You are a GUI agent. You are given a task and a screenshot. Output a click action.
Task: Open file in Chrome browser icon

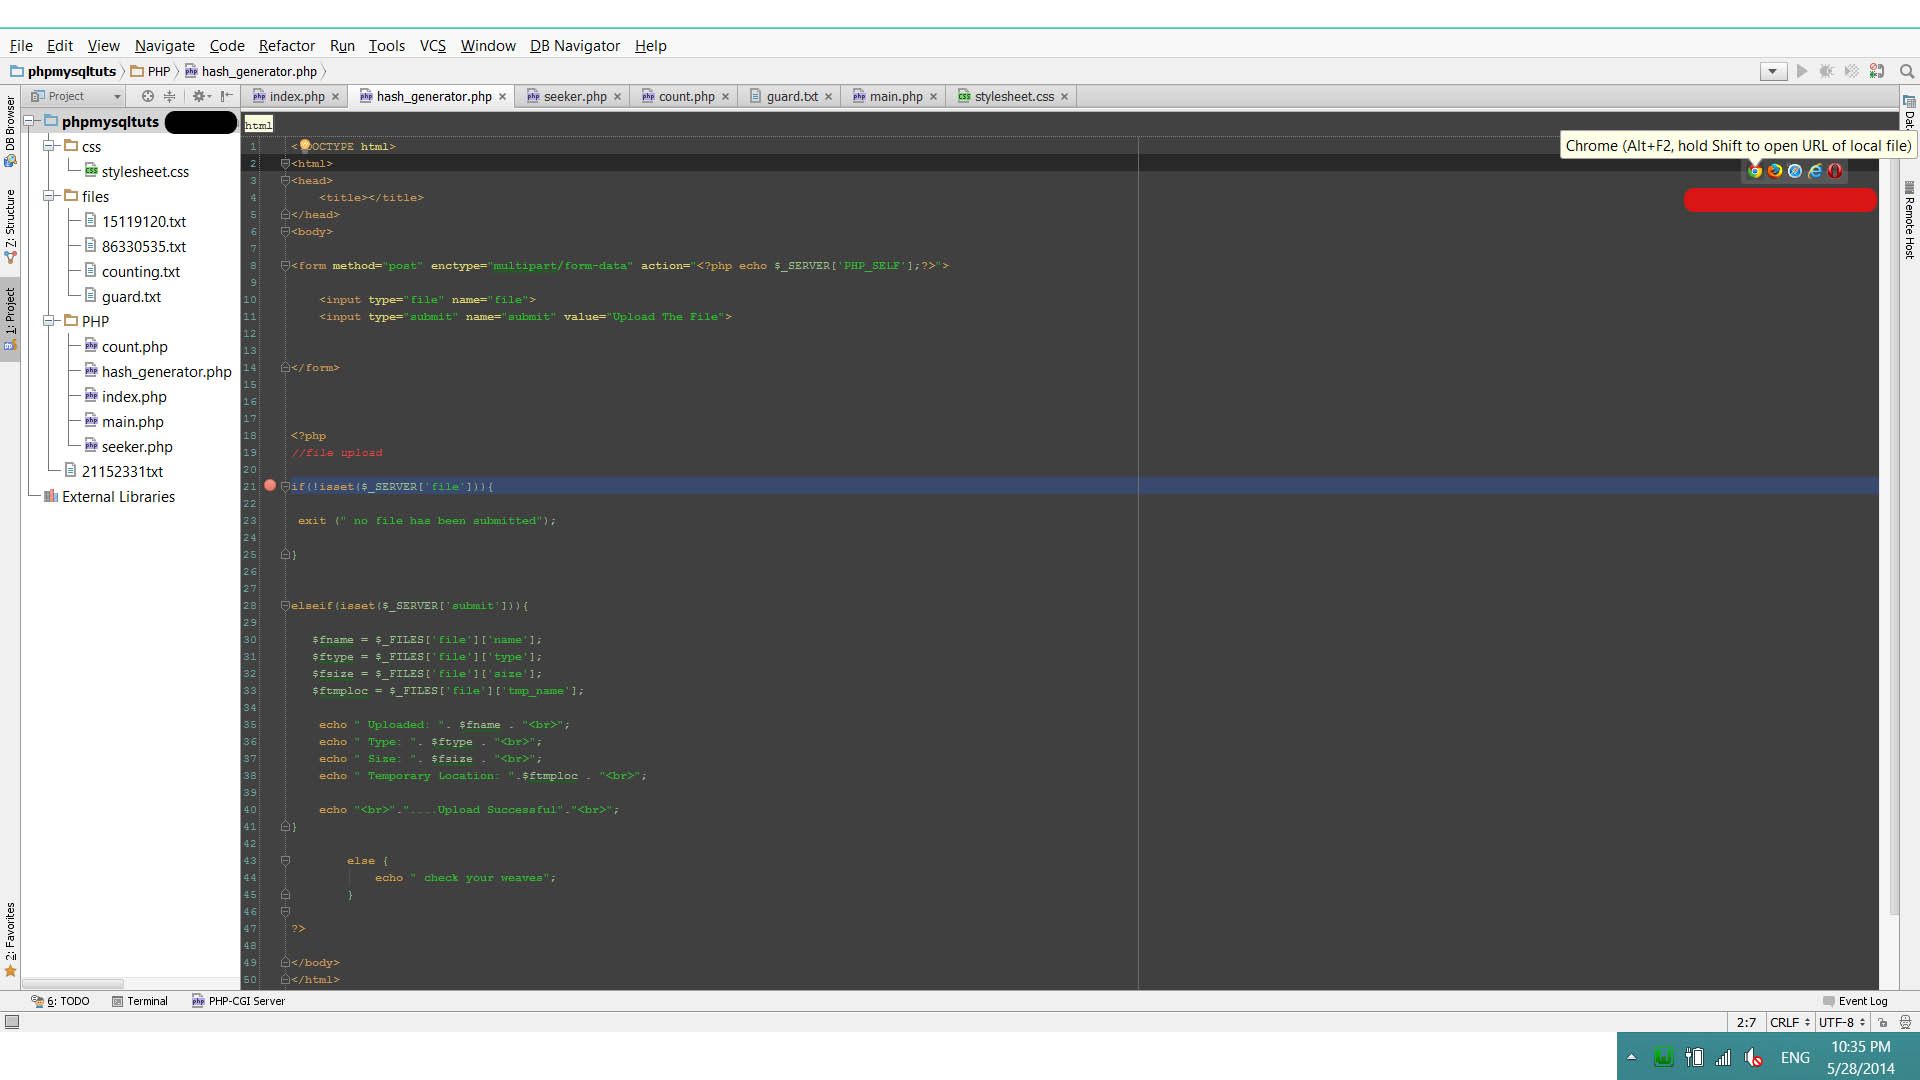click(1755, 171)
